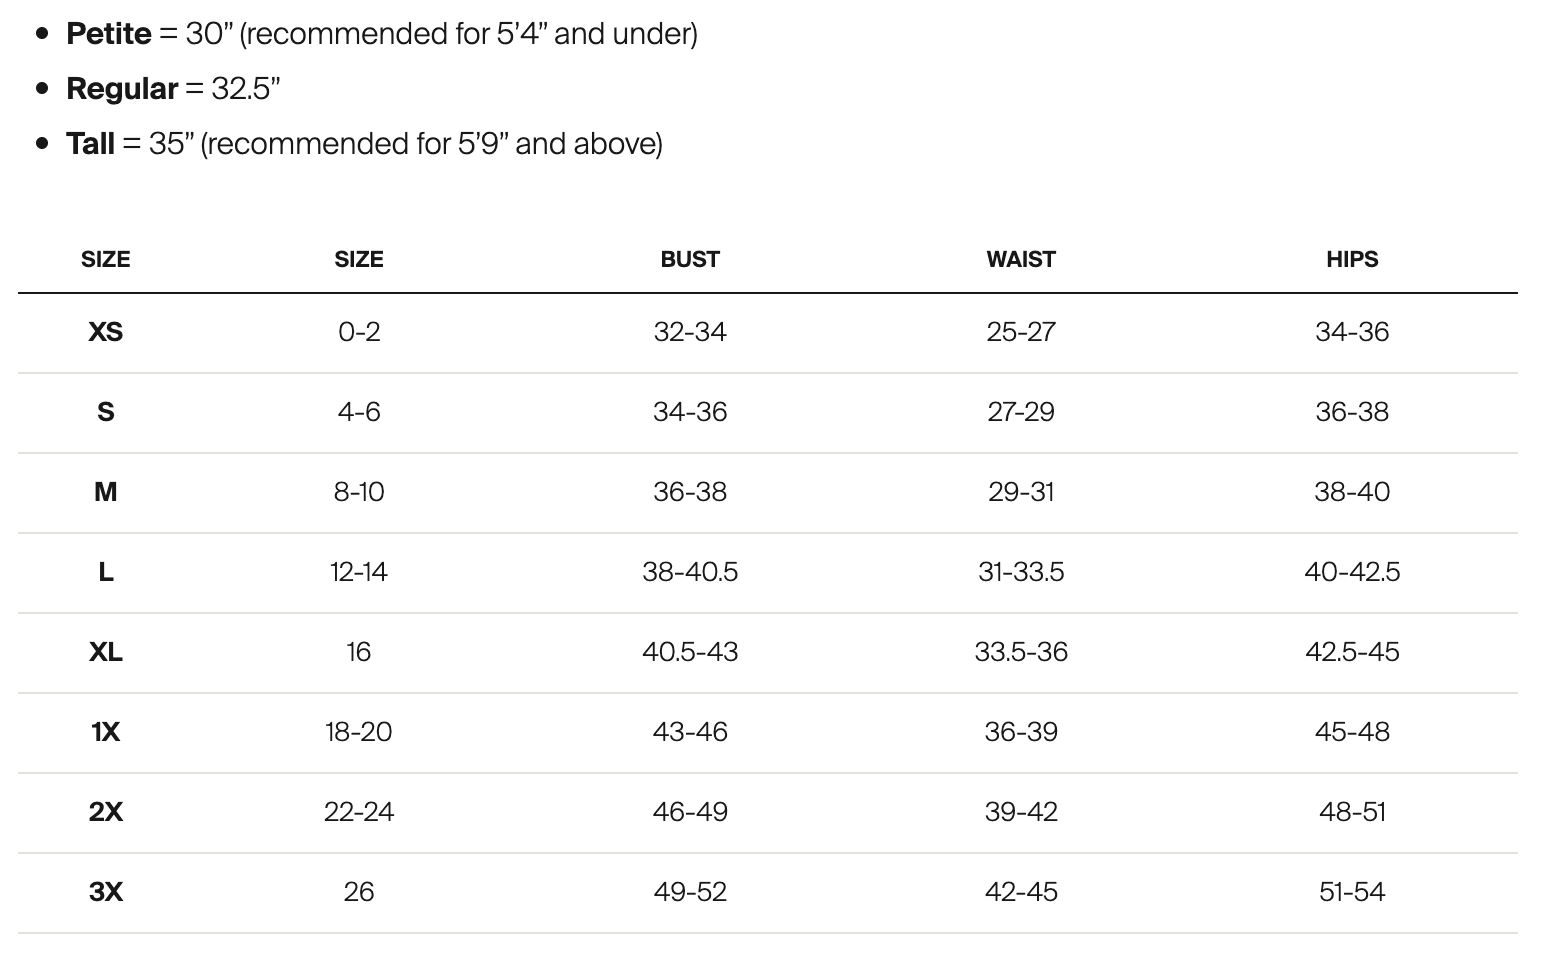The height and width of the screenshot is (980, 1548).
Task: Select the 2X size row label
Action: click(x=105, y=812)
